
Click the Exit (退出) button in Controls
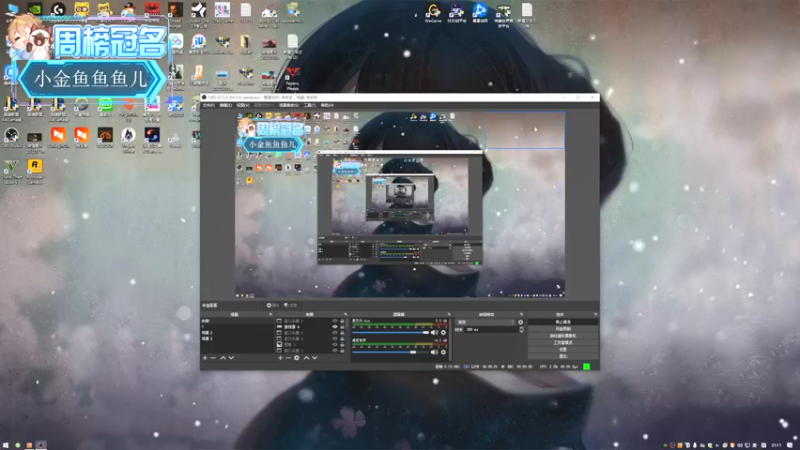click(563, 356)
